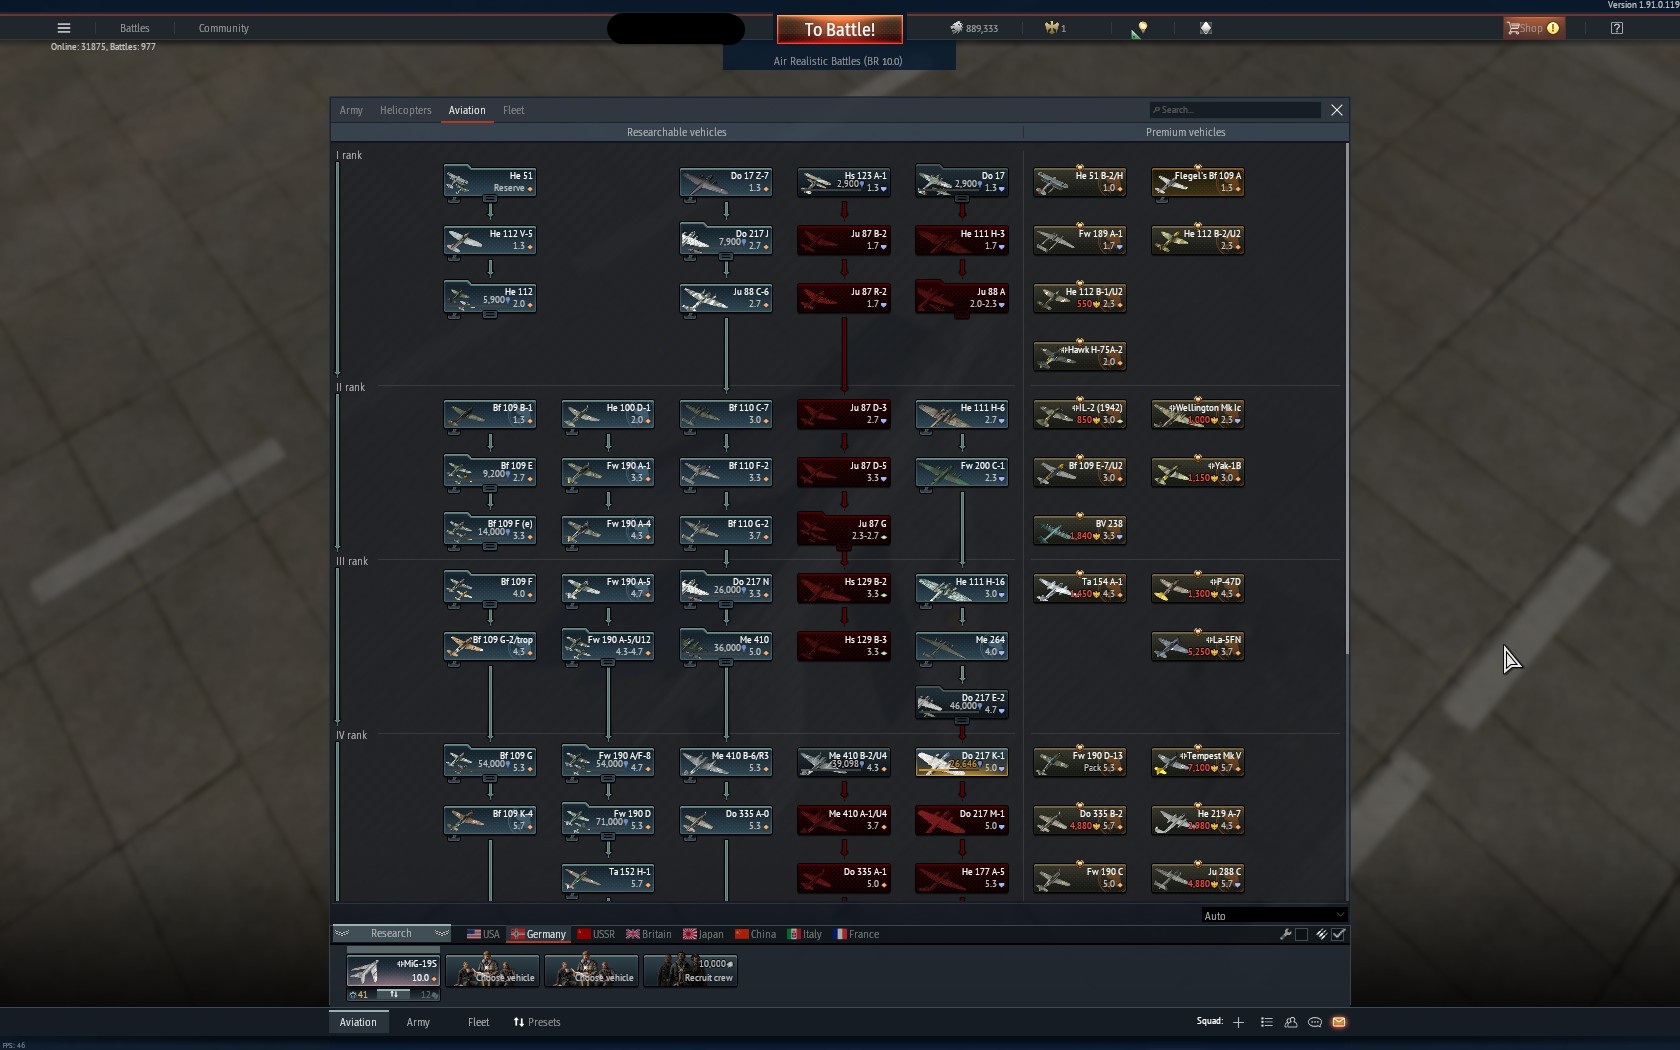Screen dimensions: 1680x1050
Task: Select the France nation tab
Action: point(856,934)
